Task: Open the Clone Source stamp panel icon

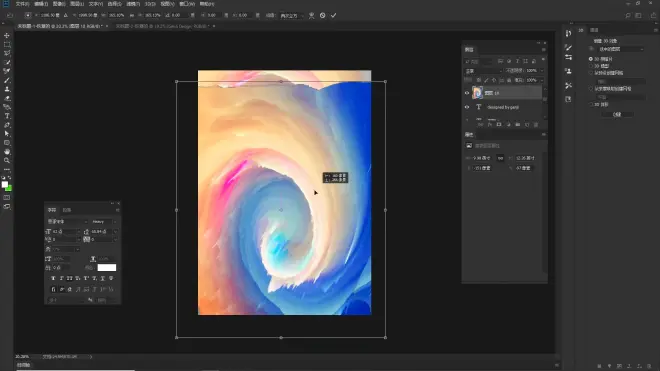Action: [569, 71]
